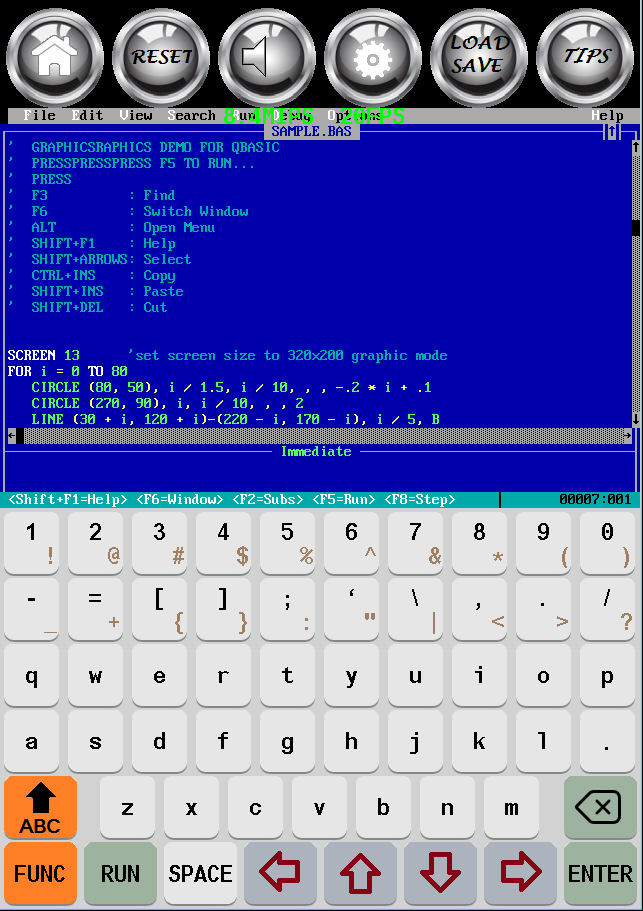Tap the right arrow key
This screenshot has height=911, width=643.
pyautogui.click(x=520, y=872)
